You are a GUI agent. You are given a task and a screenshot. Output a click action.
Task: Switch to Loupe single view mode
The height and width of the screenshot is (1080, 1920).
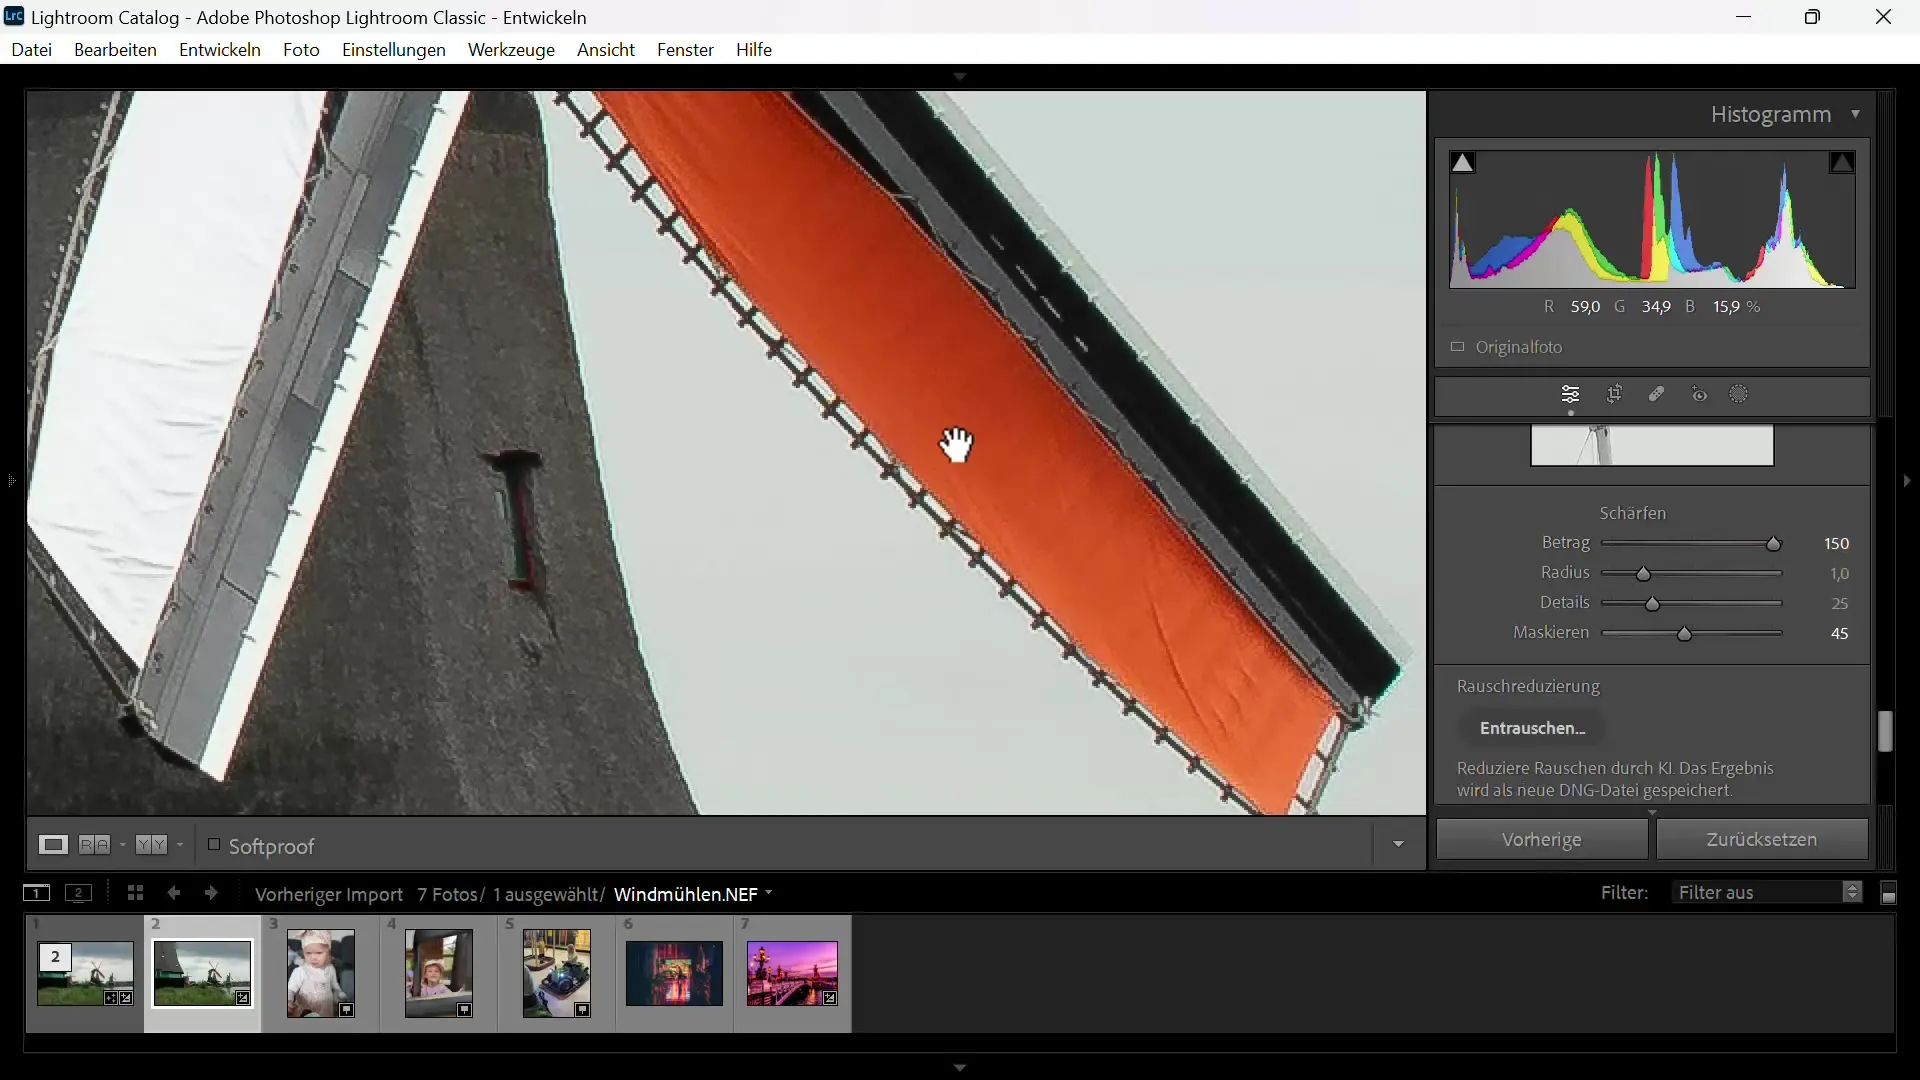coord(53,845)
